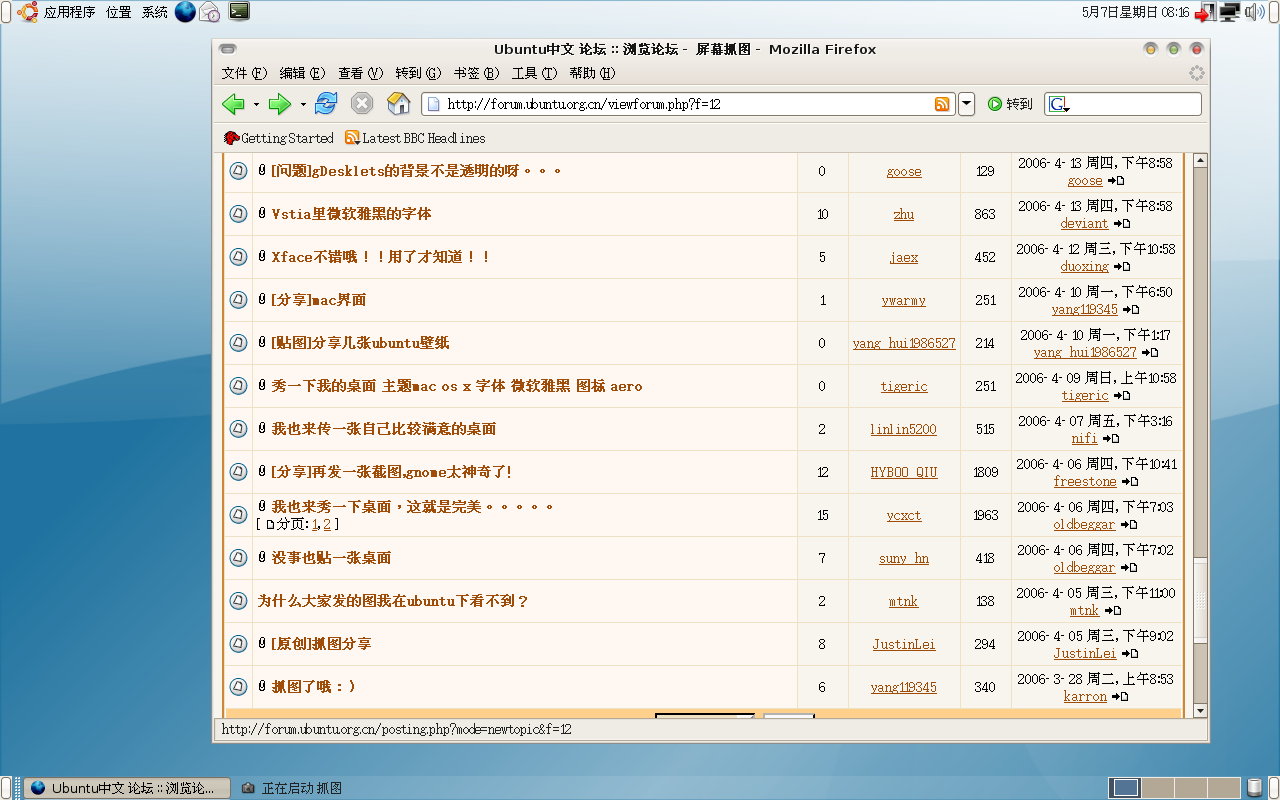
Task: Click the volume speaker icon in tray
Action: point(1256,12)
